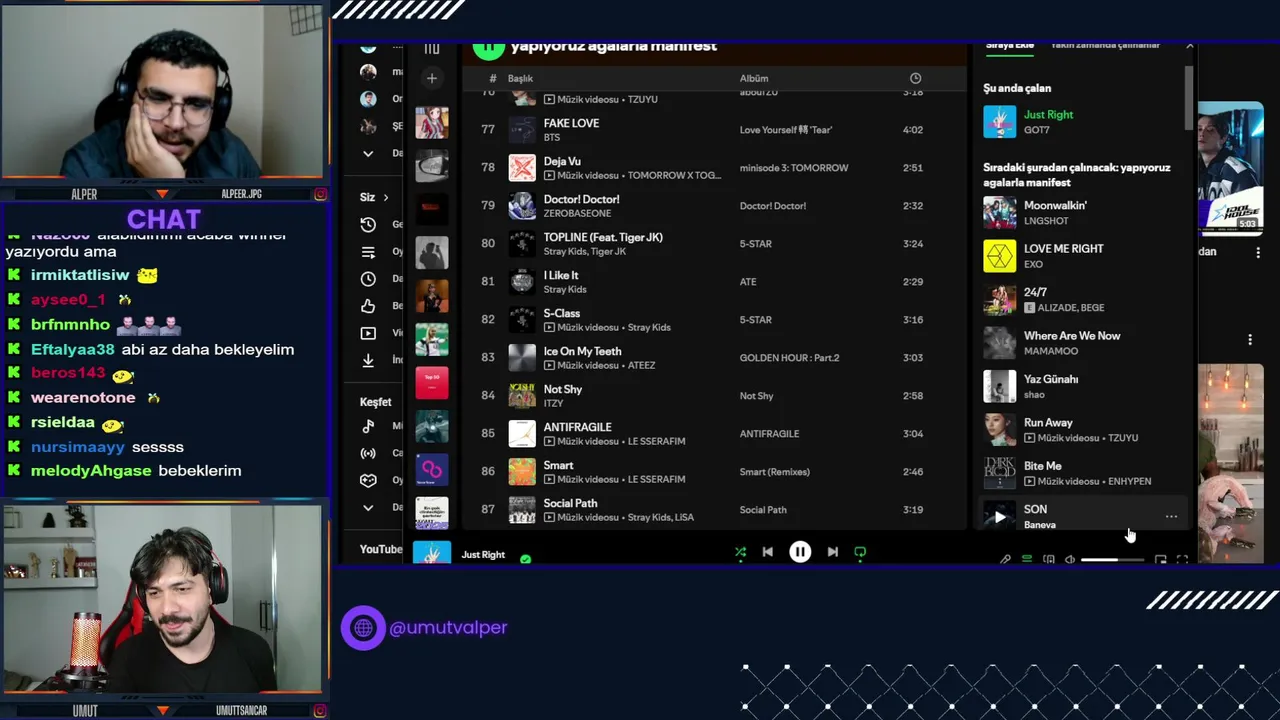Open YouTube Watch Later clock icon
Screen dimensions: 1280x720
368,279
